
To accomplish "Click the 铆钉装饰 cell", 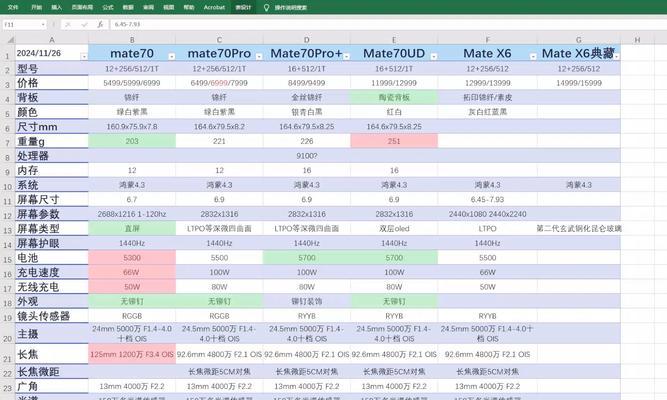I will 307,301.
